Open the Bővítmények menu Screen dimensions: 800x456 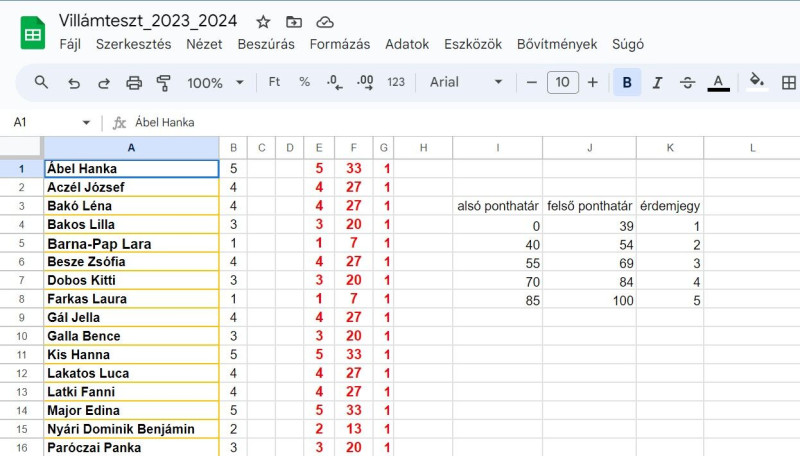[x=557, y=44]
